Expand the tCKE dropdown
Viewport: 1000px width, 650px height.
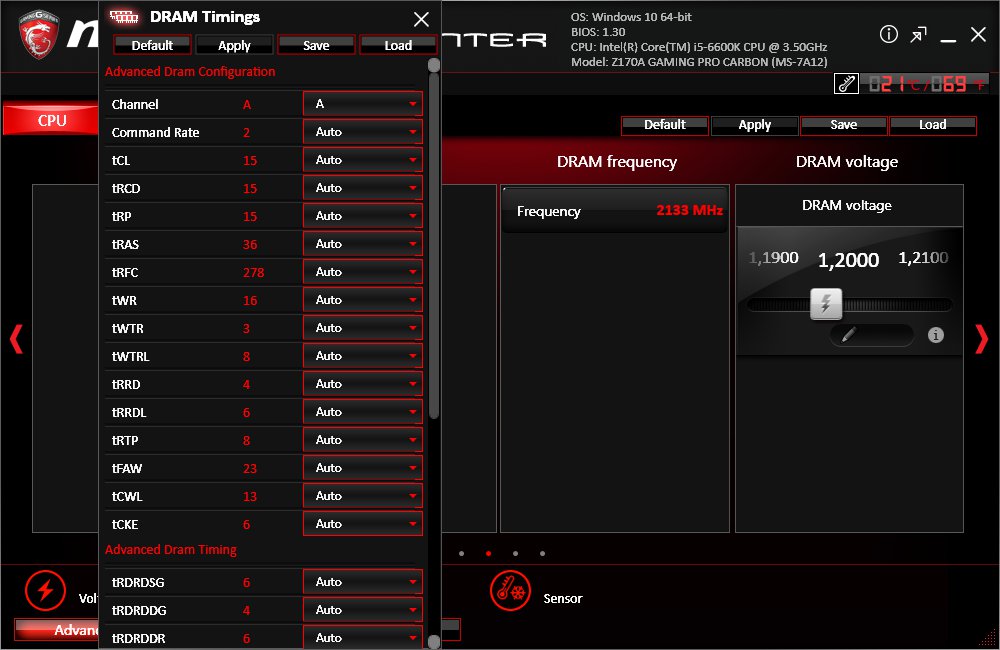click(363, 524)
